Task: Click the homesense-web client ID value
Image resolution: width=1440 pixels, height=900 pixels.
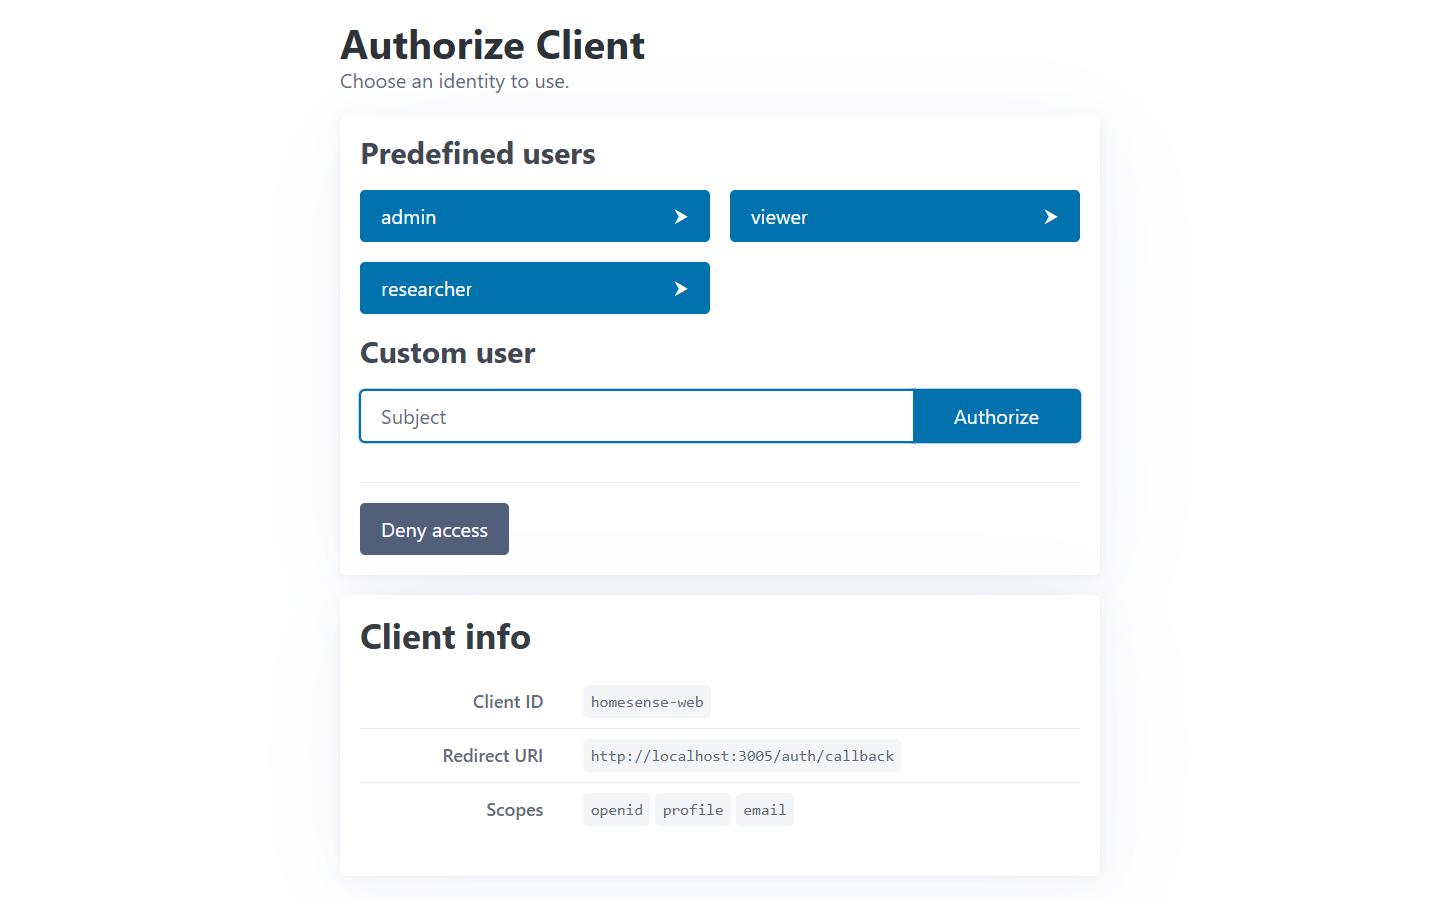Action: point(647,702)
